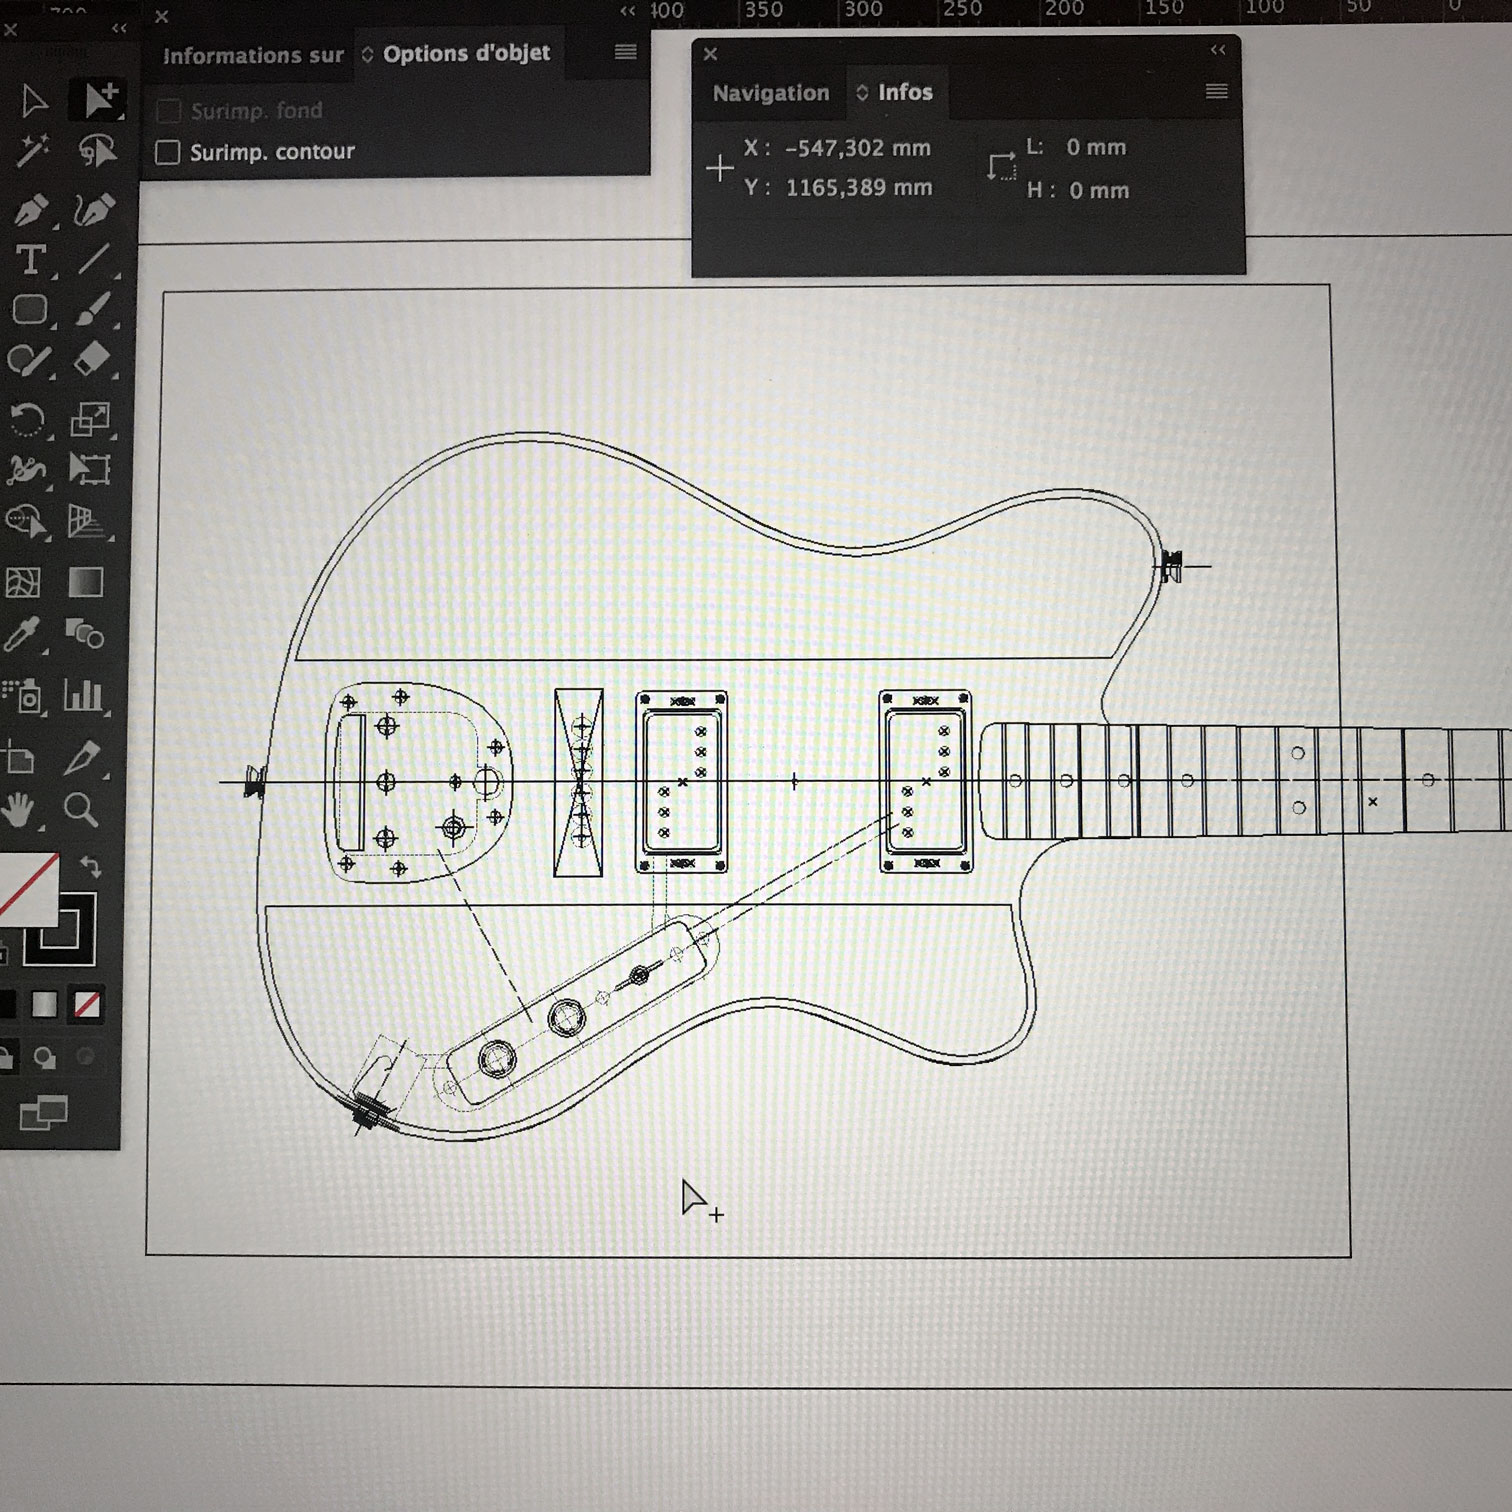Select the Selection arrow tool
This screenshot has width=1512, height=1512.
pyautogui.click(x=33, y=101)
